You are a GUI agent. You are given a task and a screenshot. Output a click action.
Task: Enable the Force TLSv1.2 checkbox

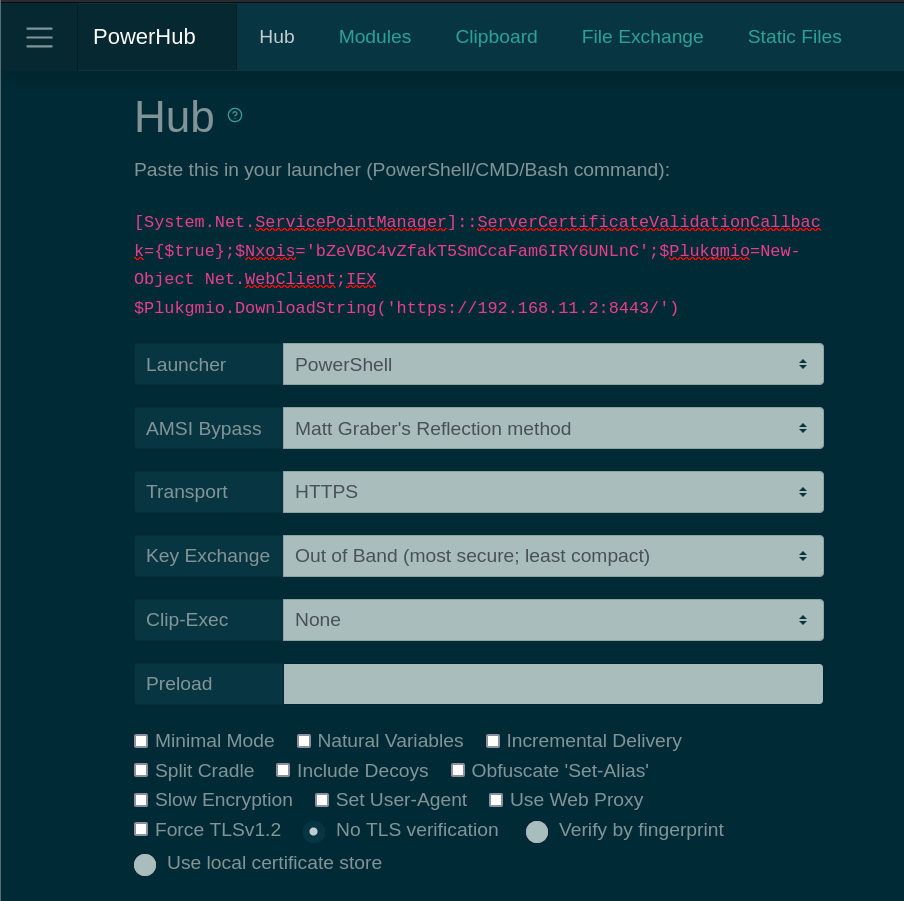[141, 830]
